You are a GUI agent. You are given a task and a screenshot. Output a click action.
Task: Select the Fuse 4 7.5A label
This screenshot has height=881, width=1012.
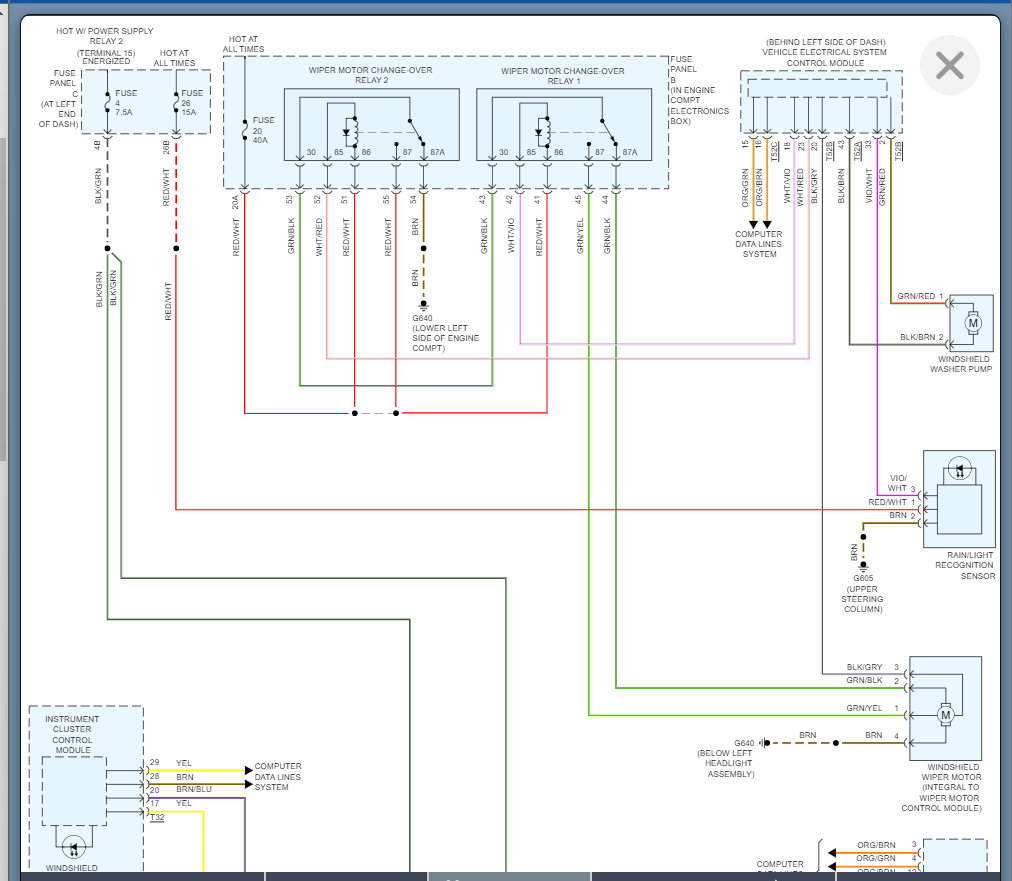[x=125, y=102]
